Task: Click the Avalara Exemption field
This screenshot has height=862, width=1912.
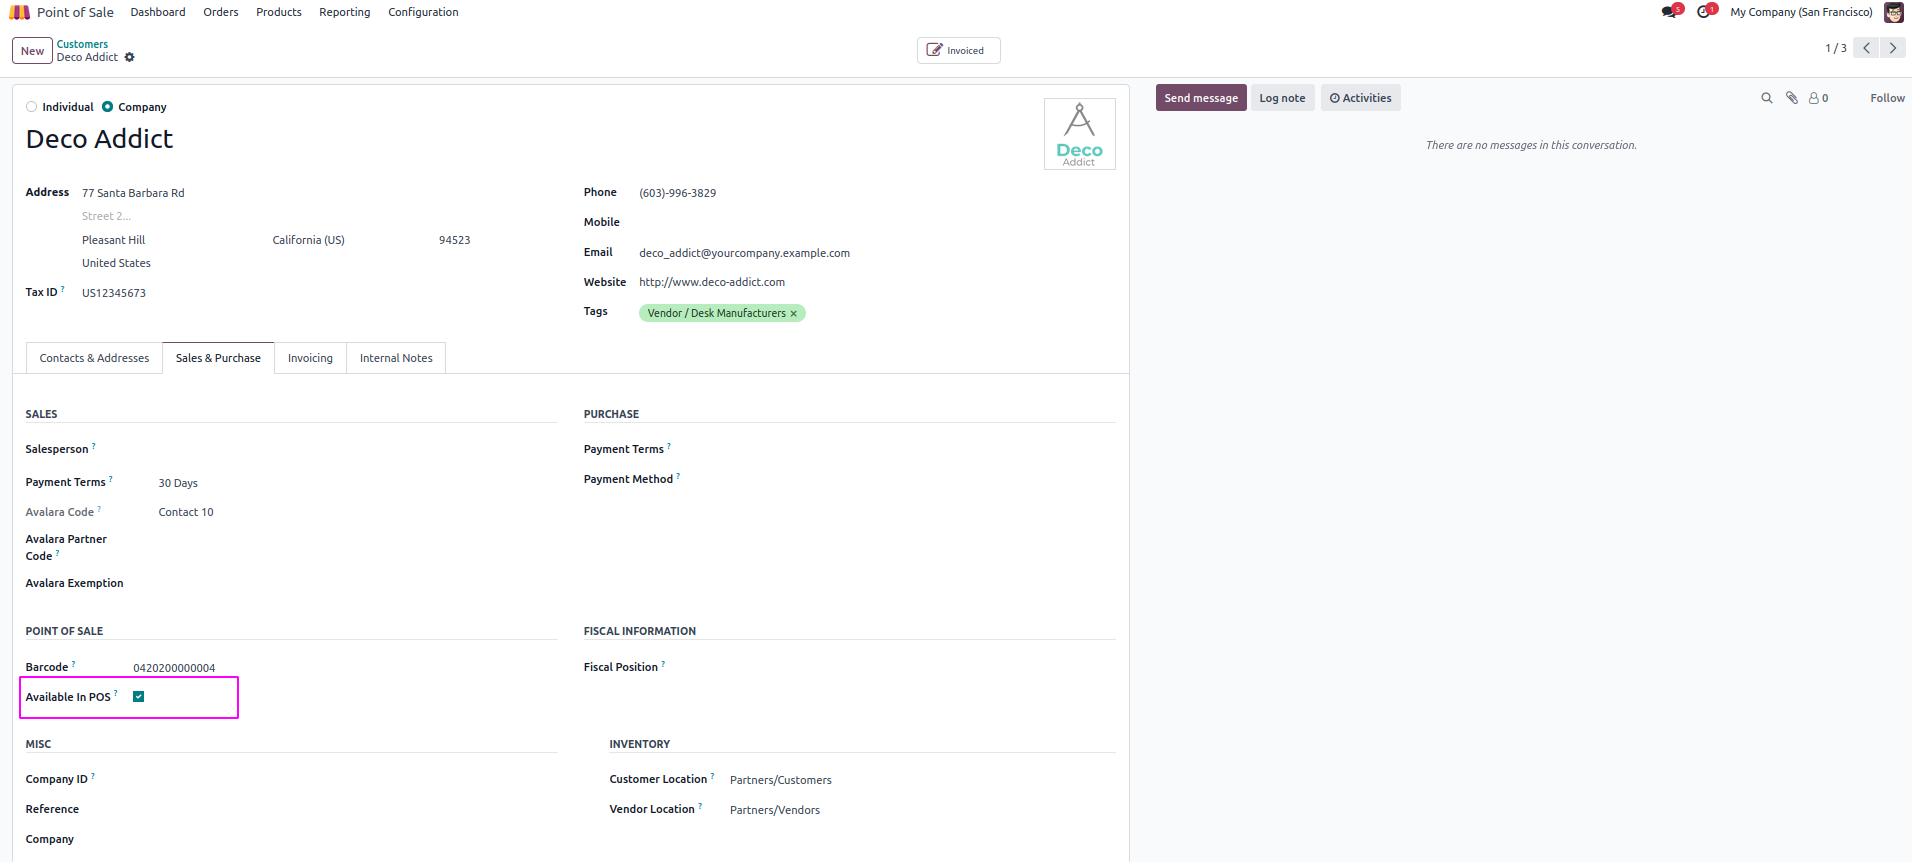Action: [x=357, y=584]
